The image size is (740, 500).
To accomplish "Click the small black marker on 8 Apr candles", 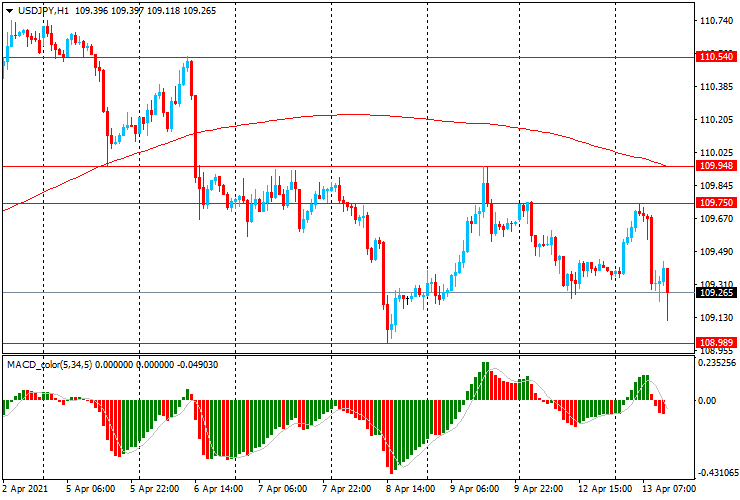I will 408,299.
